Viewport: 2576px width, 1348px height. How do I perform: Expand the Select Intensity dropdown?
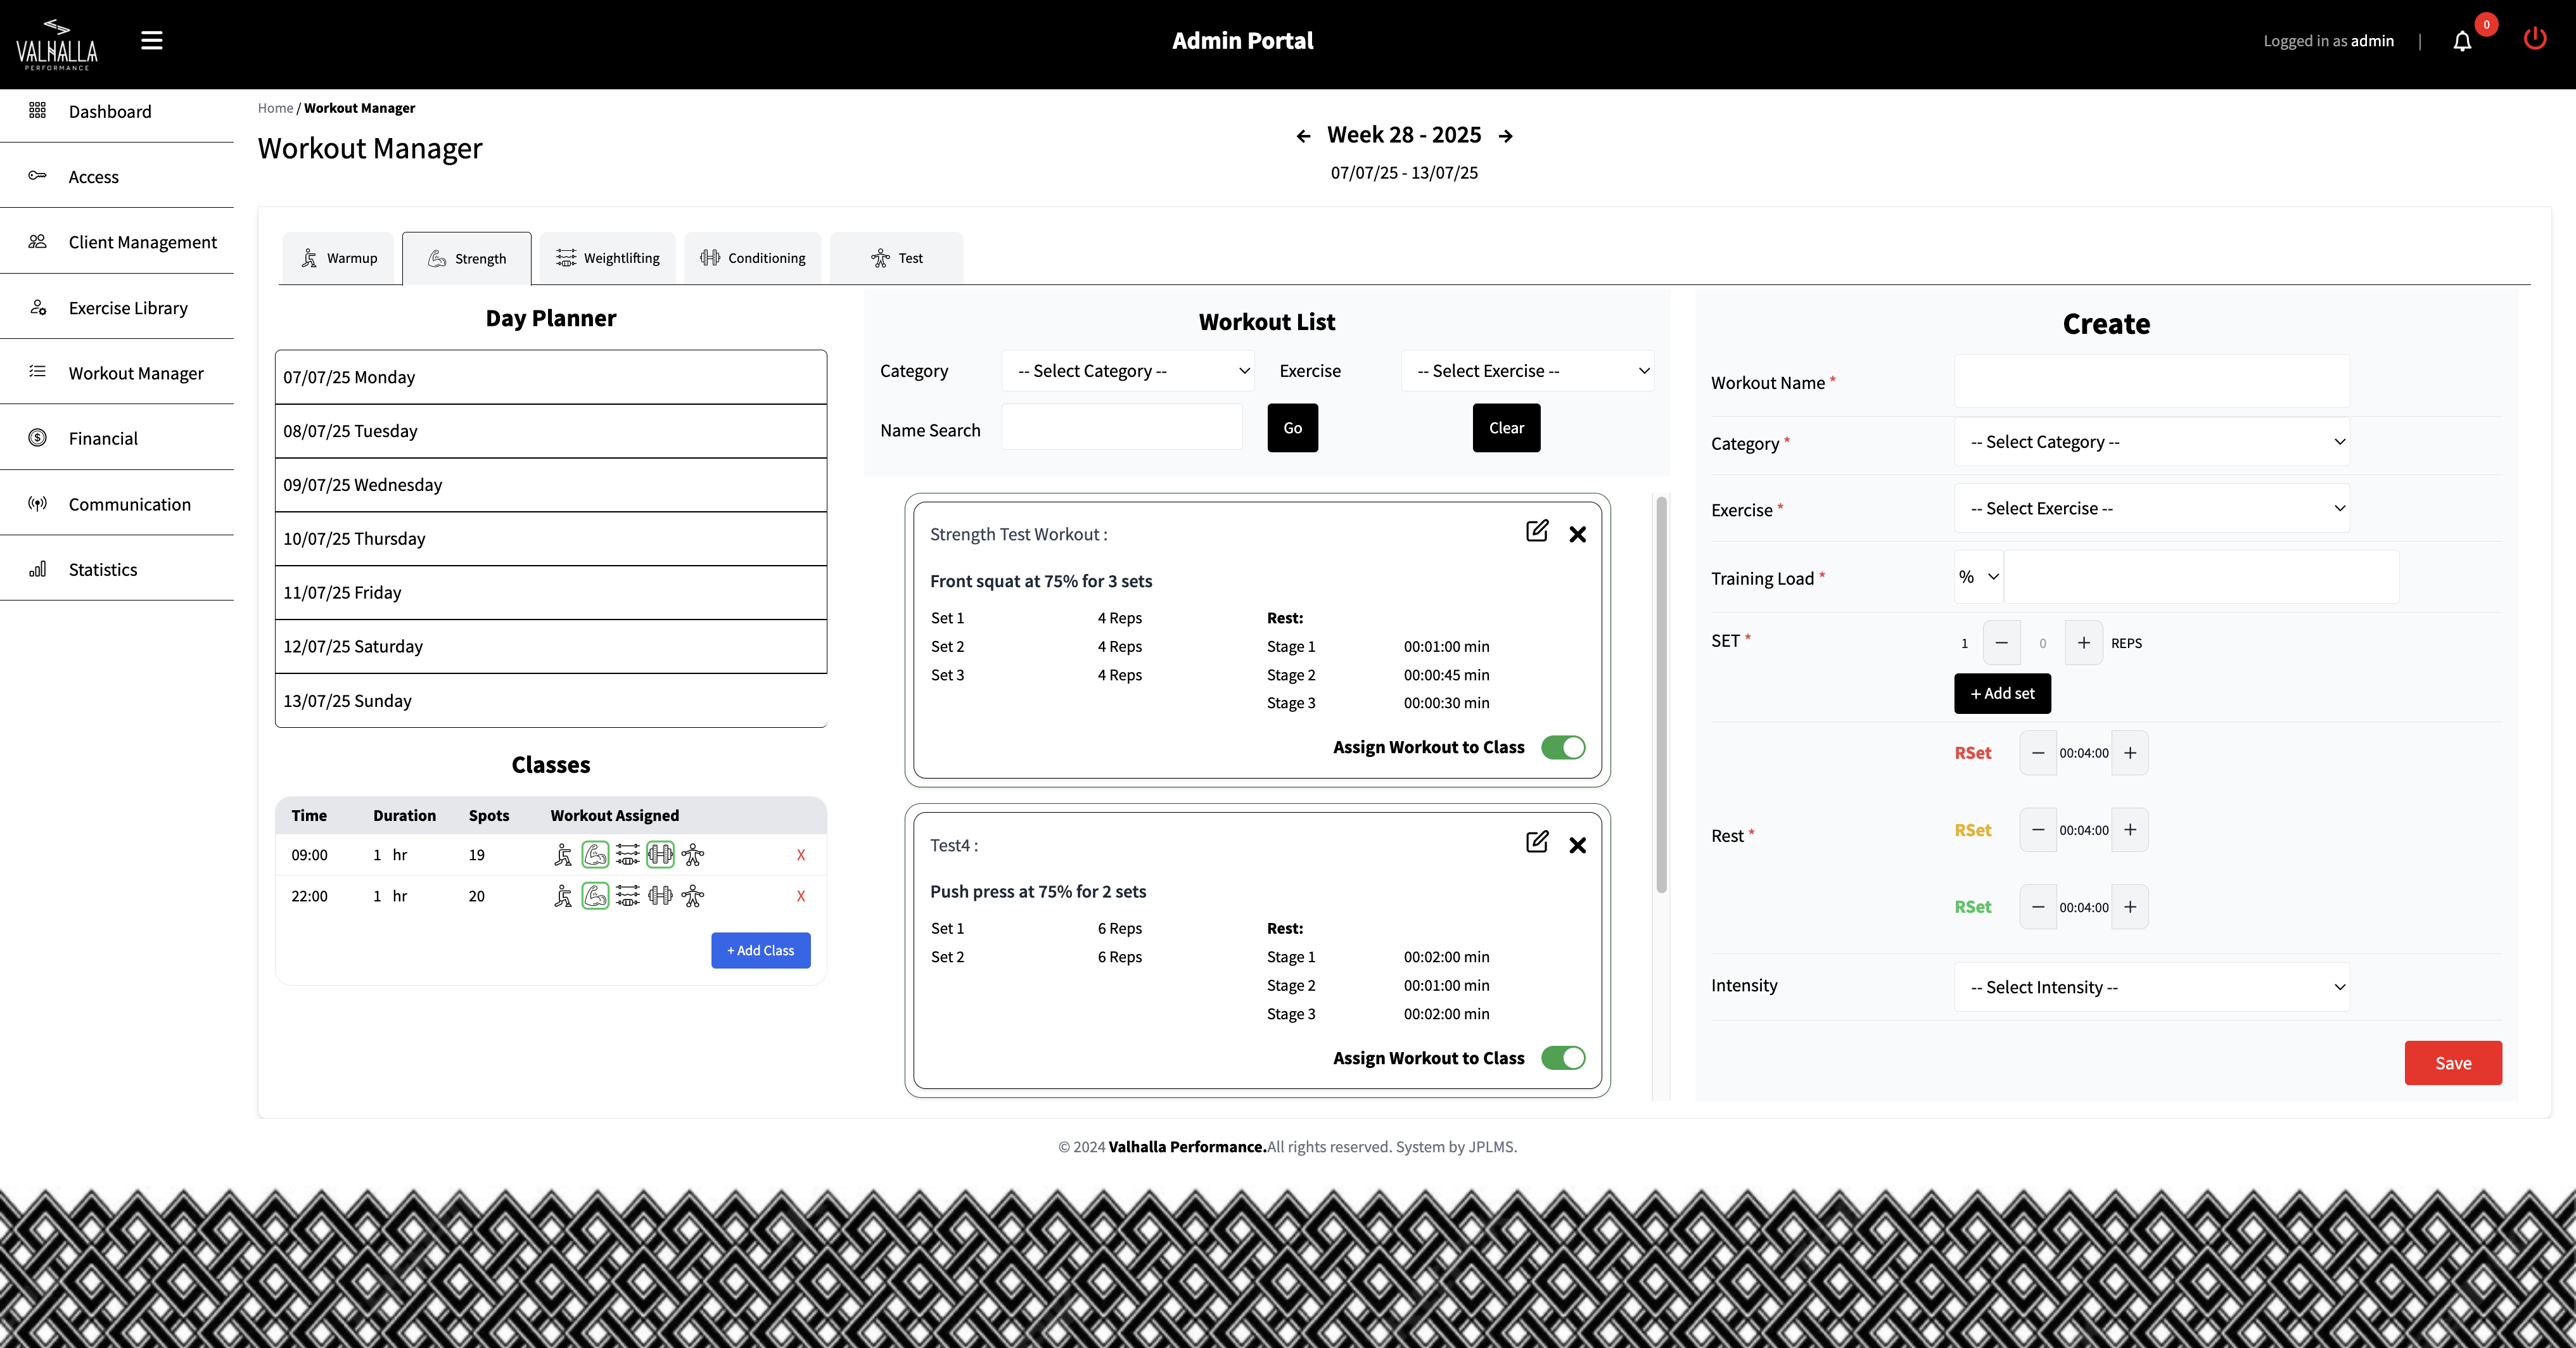(x=2151, y=987)
